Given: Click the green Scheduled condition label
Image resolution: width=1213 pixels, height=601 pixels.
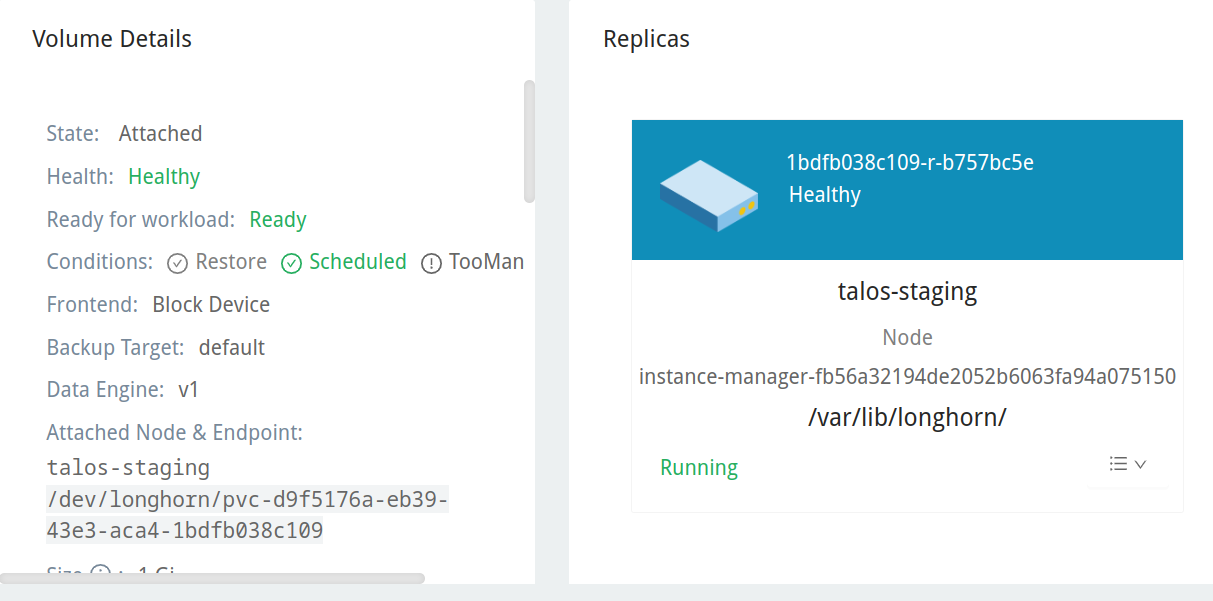Looking at the screenshot, I should tap(357, 262).
